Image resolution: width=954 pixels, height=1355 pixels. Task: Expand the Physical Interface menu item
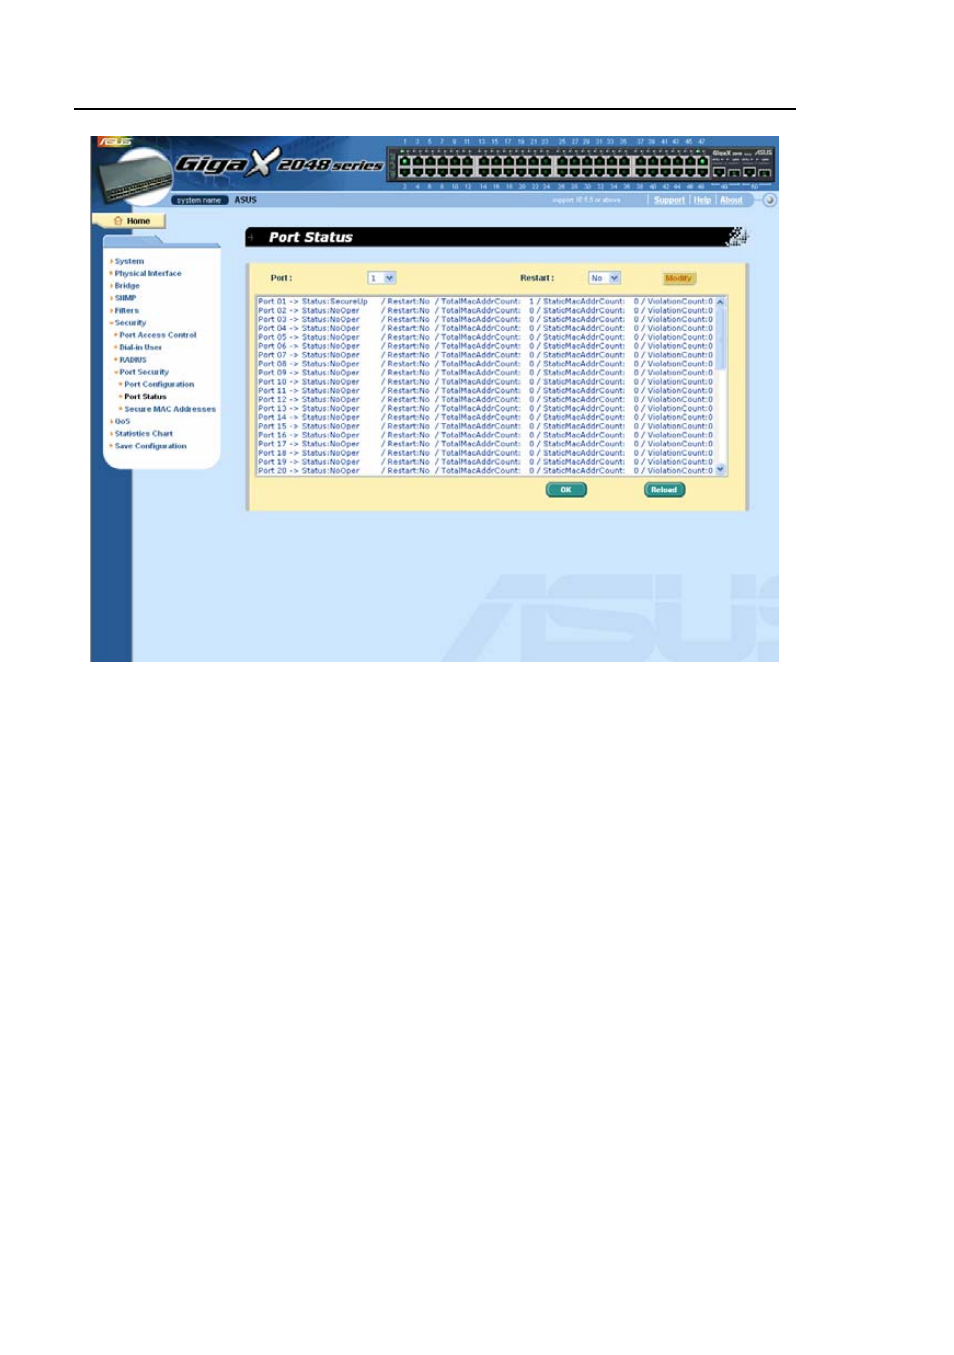(147, 273)
